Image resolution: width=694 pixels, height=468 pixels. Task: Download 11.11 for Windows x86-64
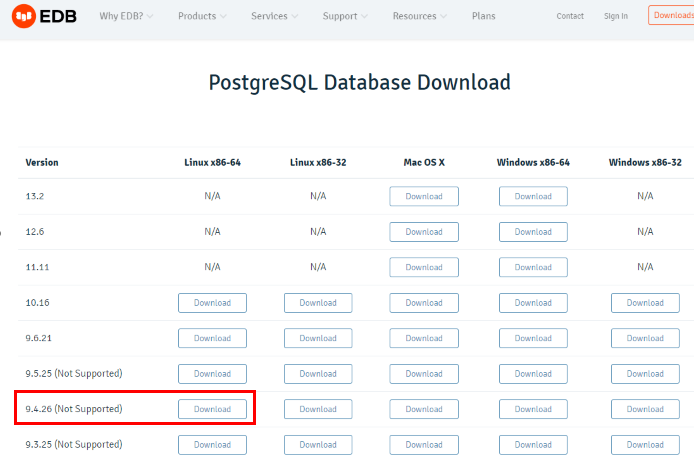(x=533, y=267)
